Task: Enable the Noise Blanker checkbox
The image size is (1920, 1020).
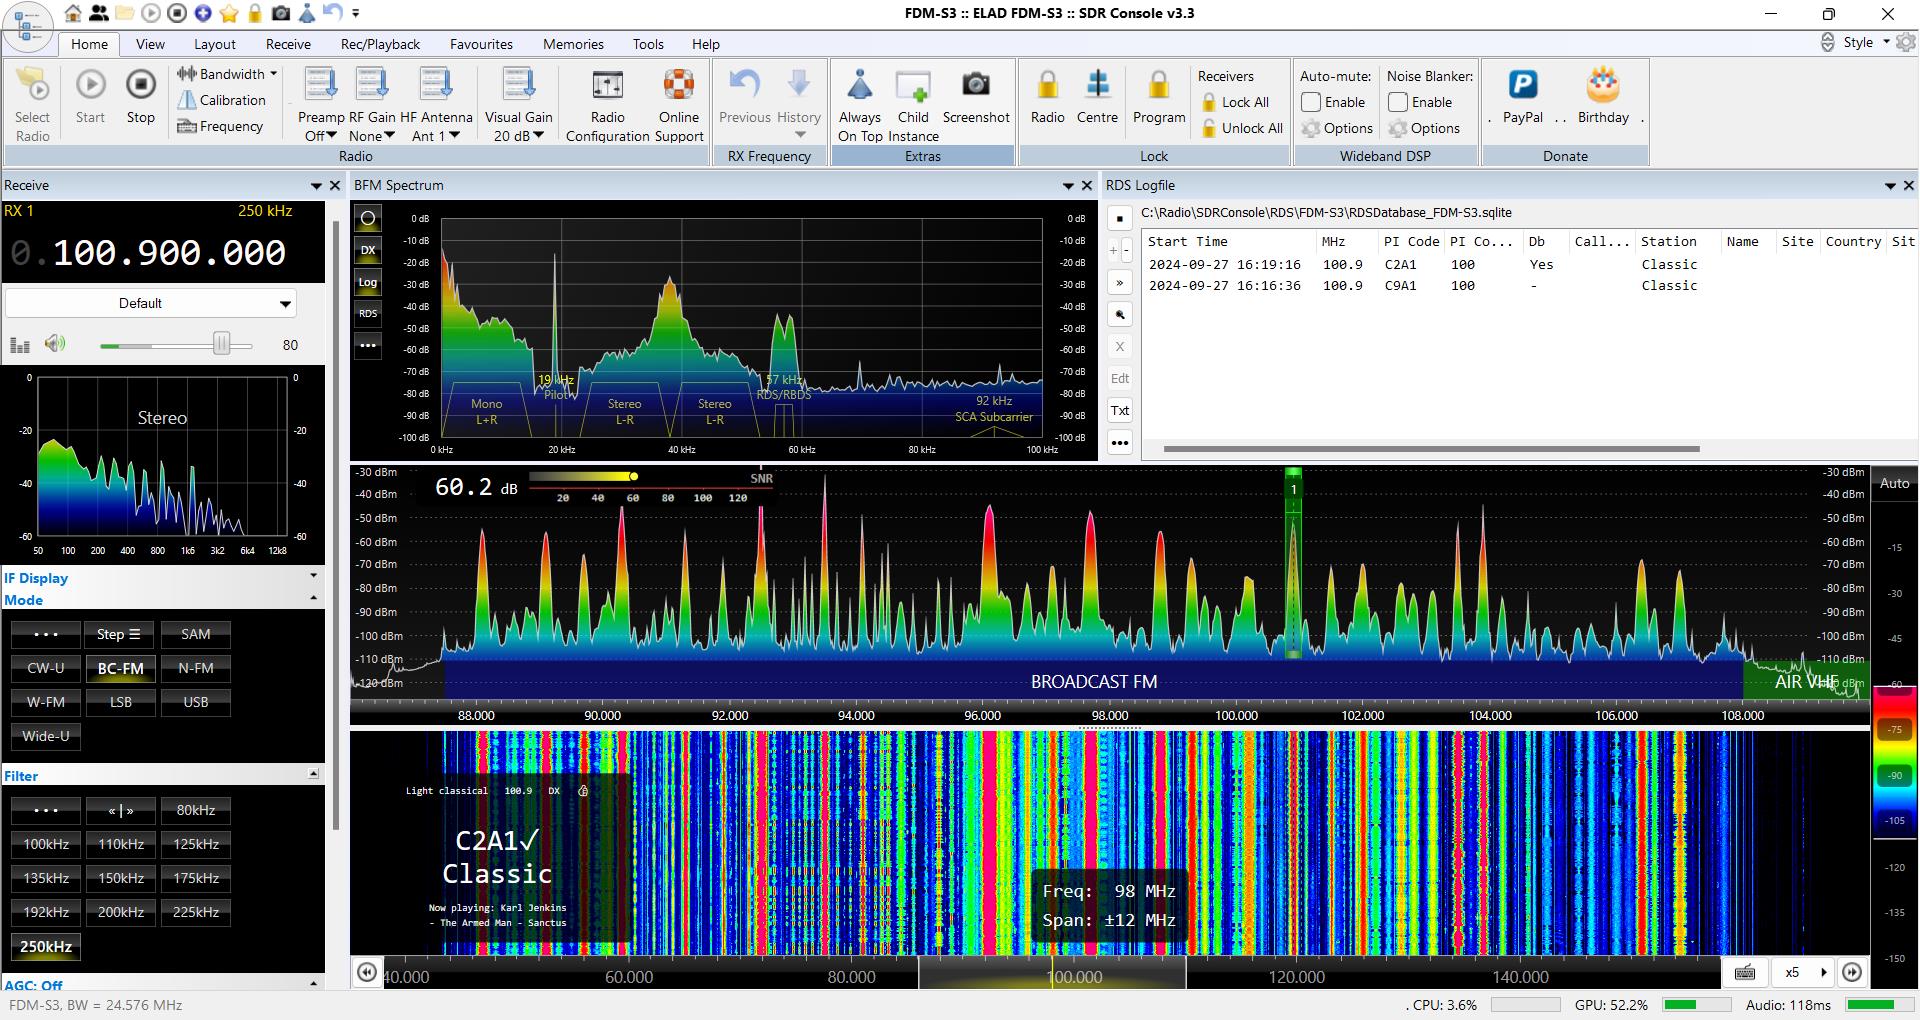Action: click(1398, 102)
